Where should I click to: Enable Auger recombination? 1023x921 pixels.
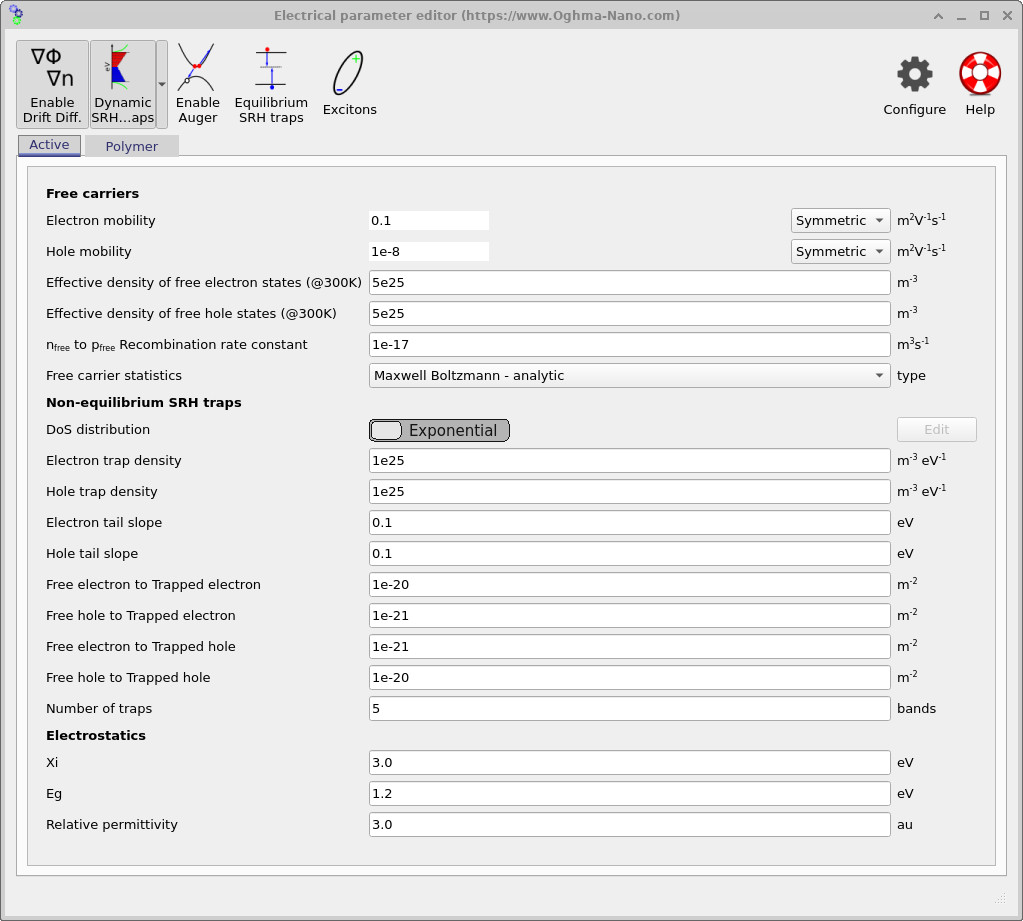pyautogui.click(x=197, y=83)
